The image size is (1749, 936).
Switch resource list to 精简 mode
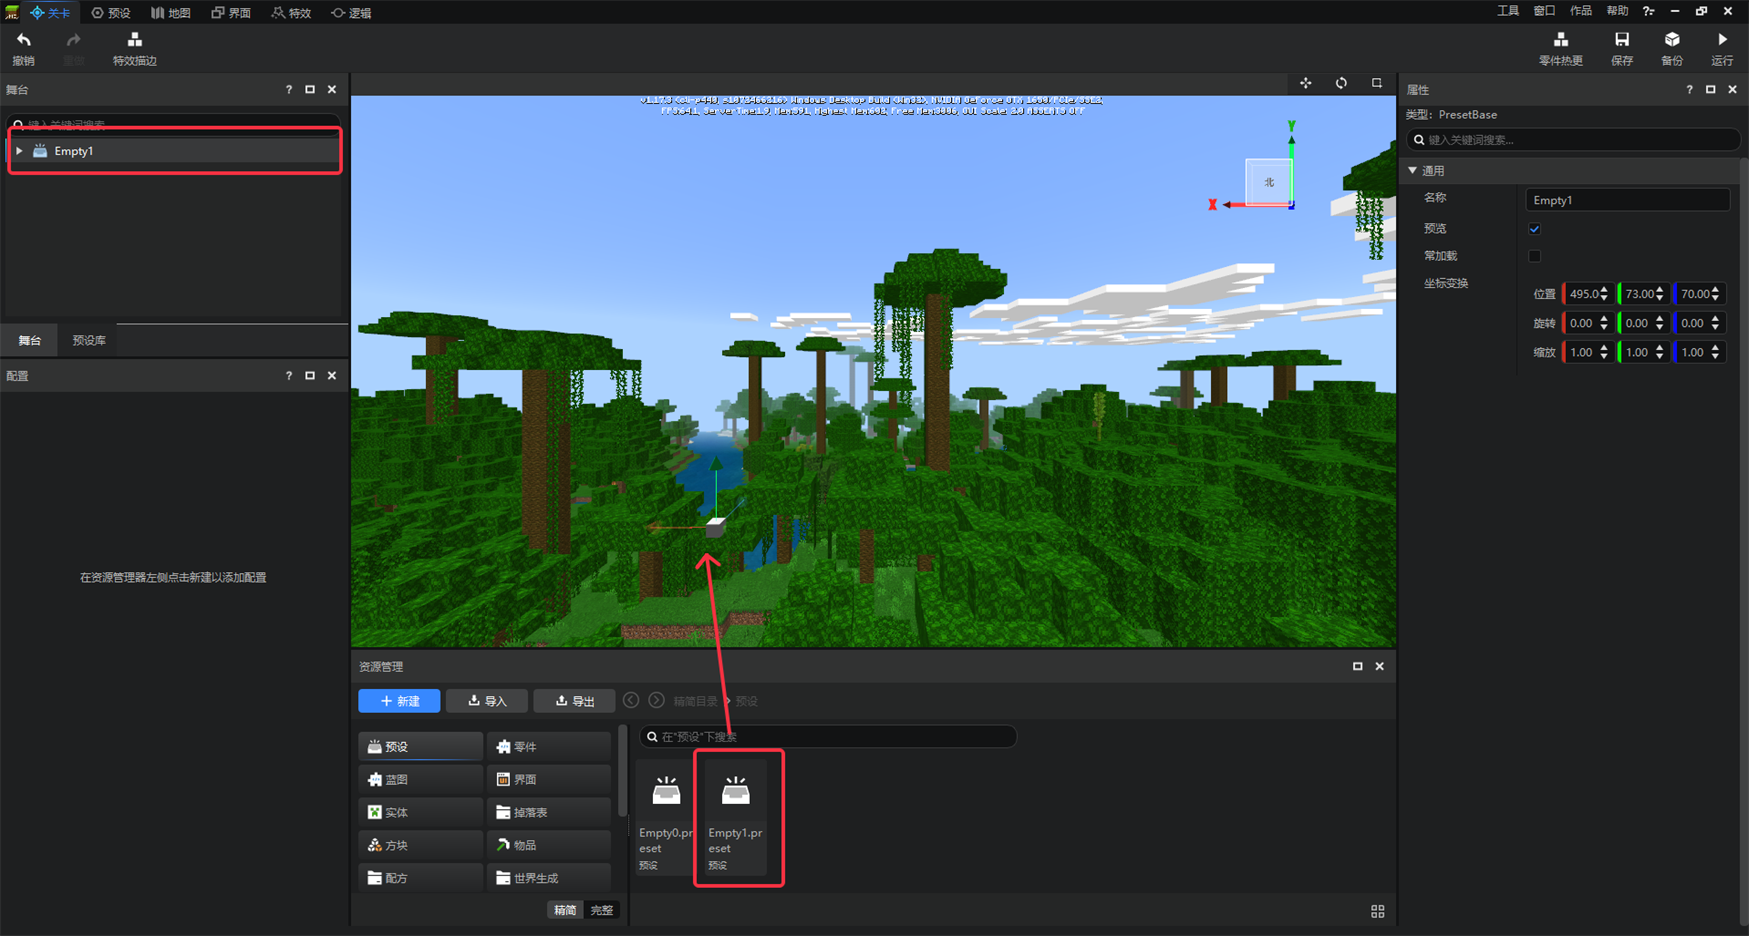point(565,910)
